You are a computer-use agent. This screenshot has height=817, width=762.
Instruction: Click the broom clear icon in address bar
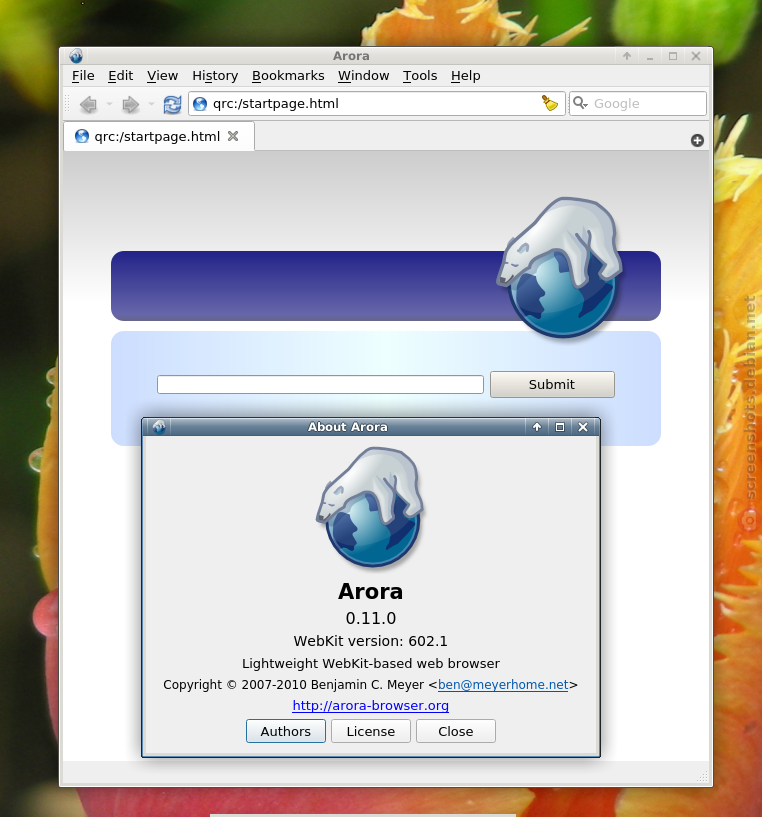(549, 103)
